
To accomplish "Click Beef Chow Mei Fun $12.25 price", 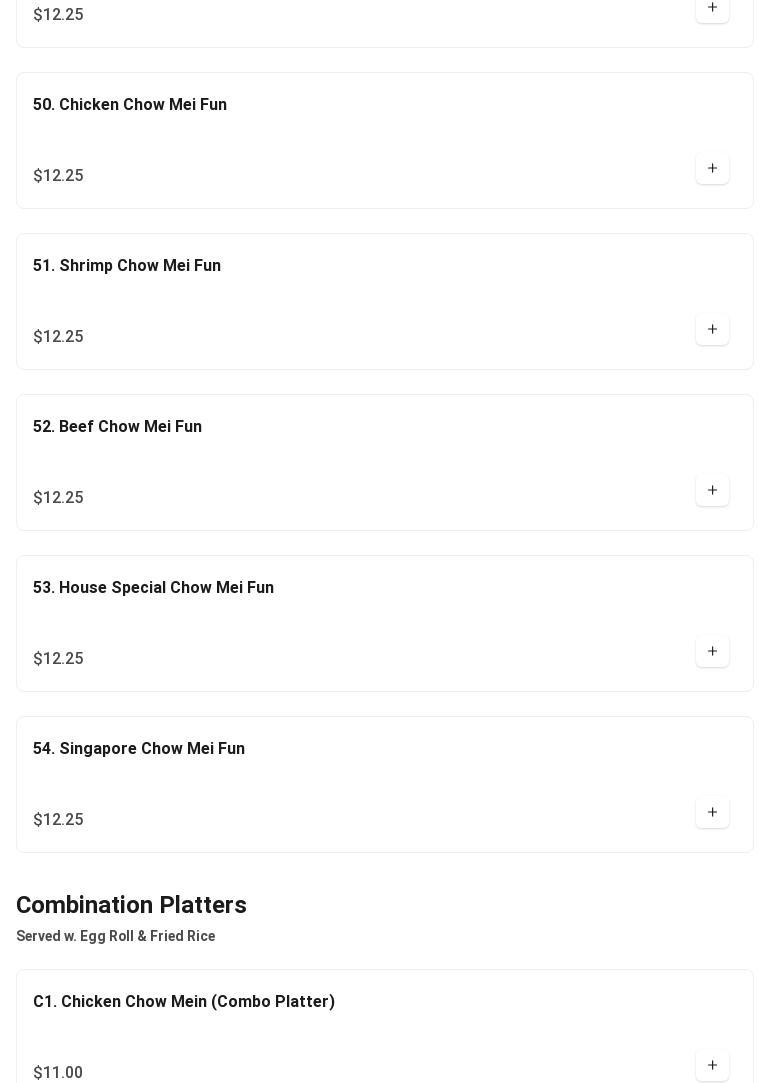I will 58,498.
